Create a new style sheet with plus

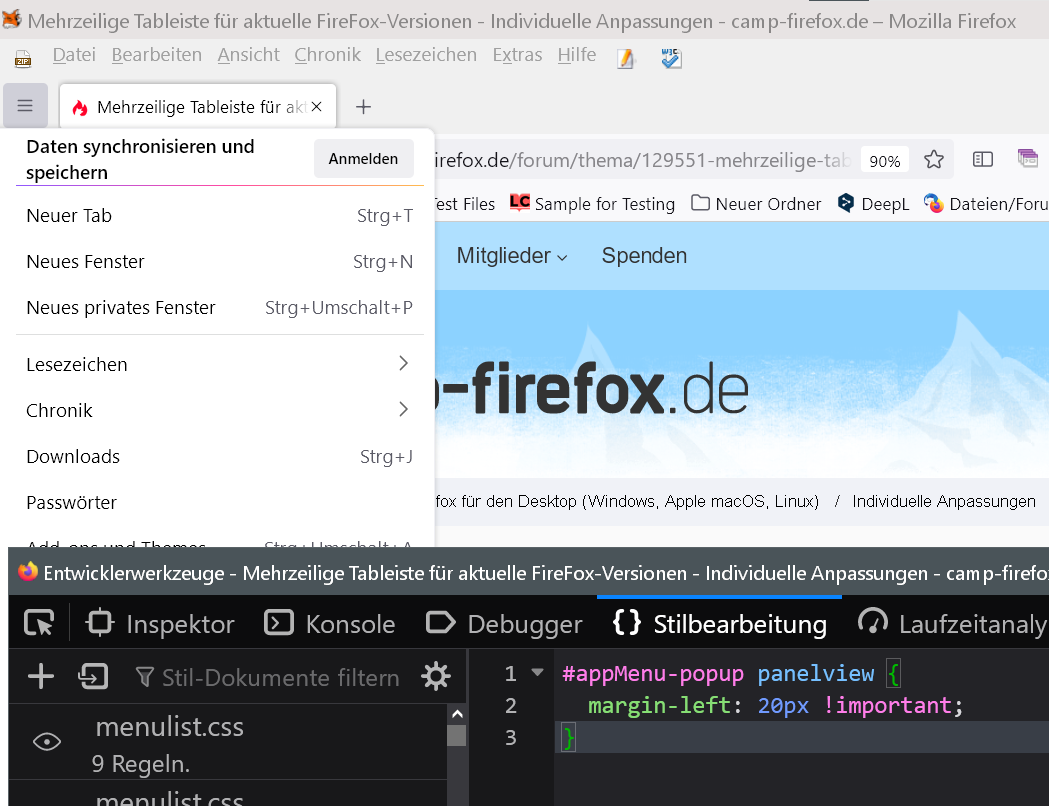(x=41, y=676)
